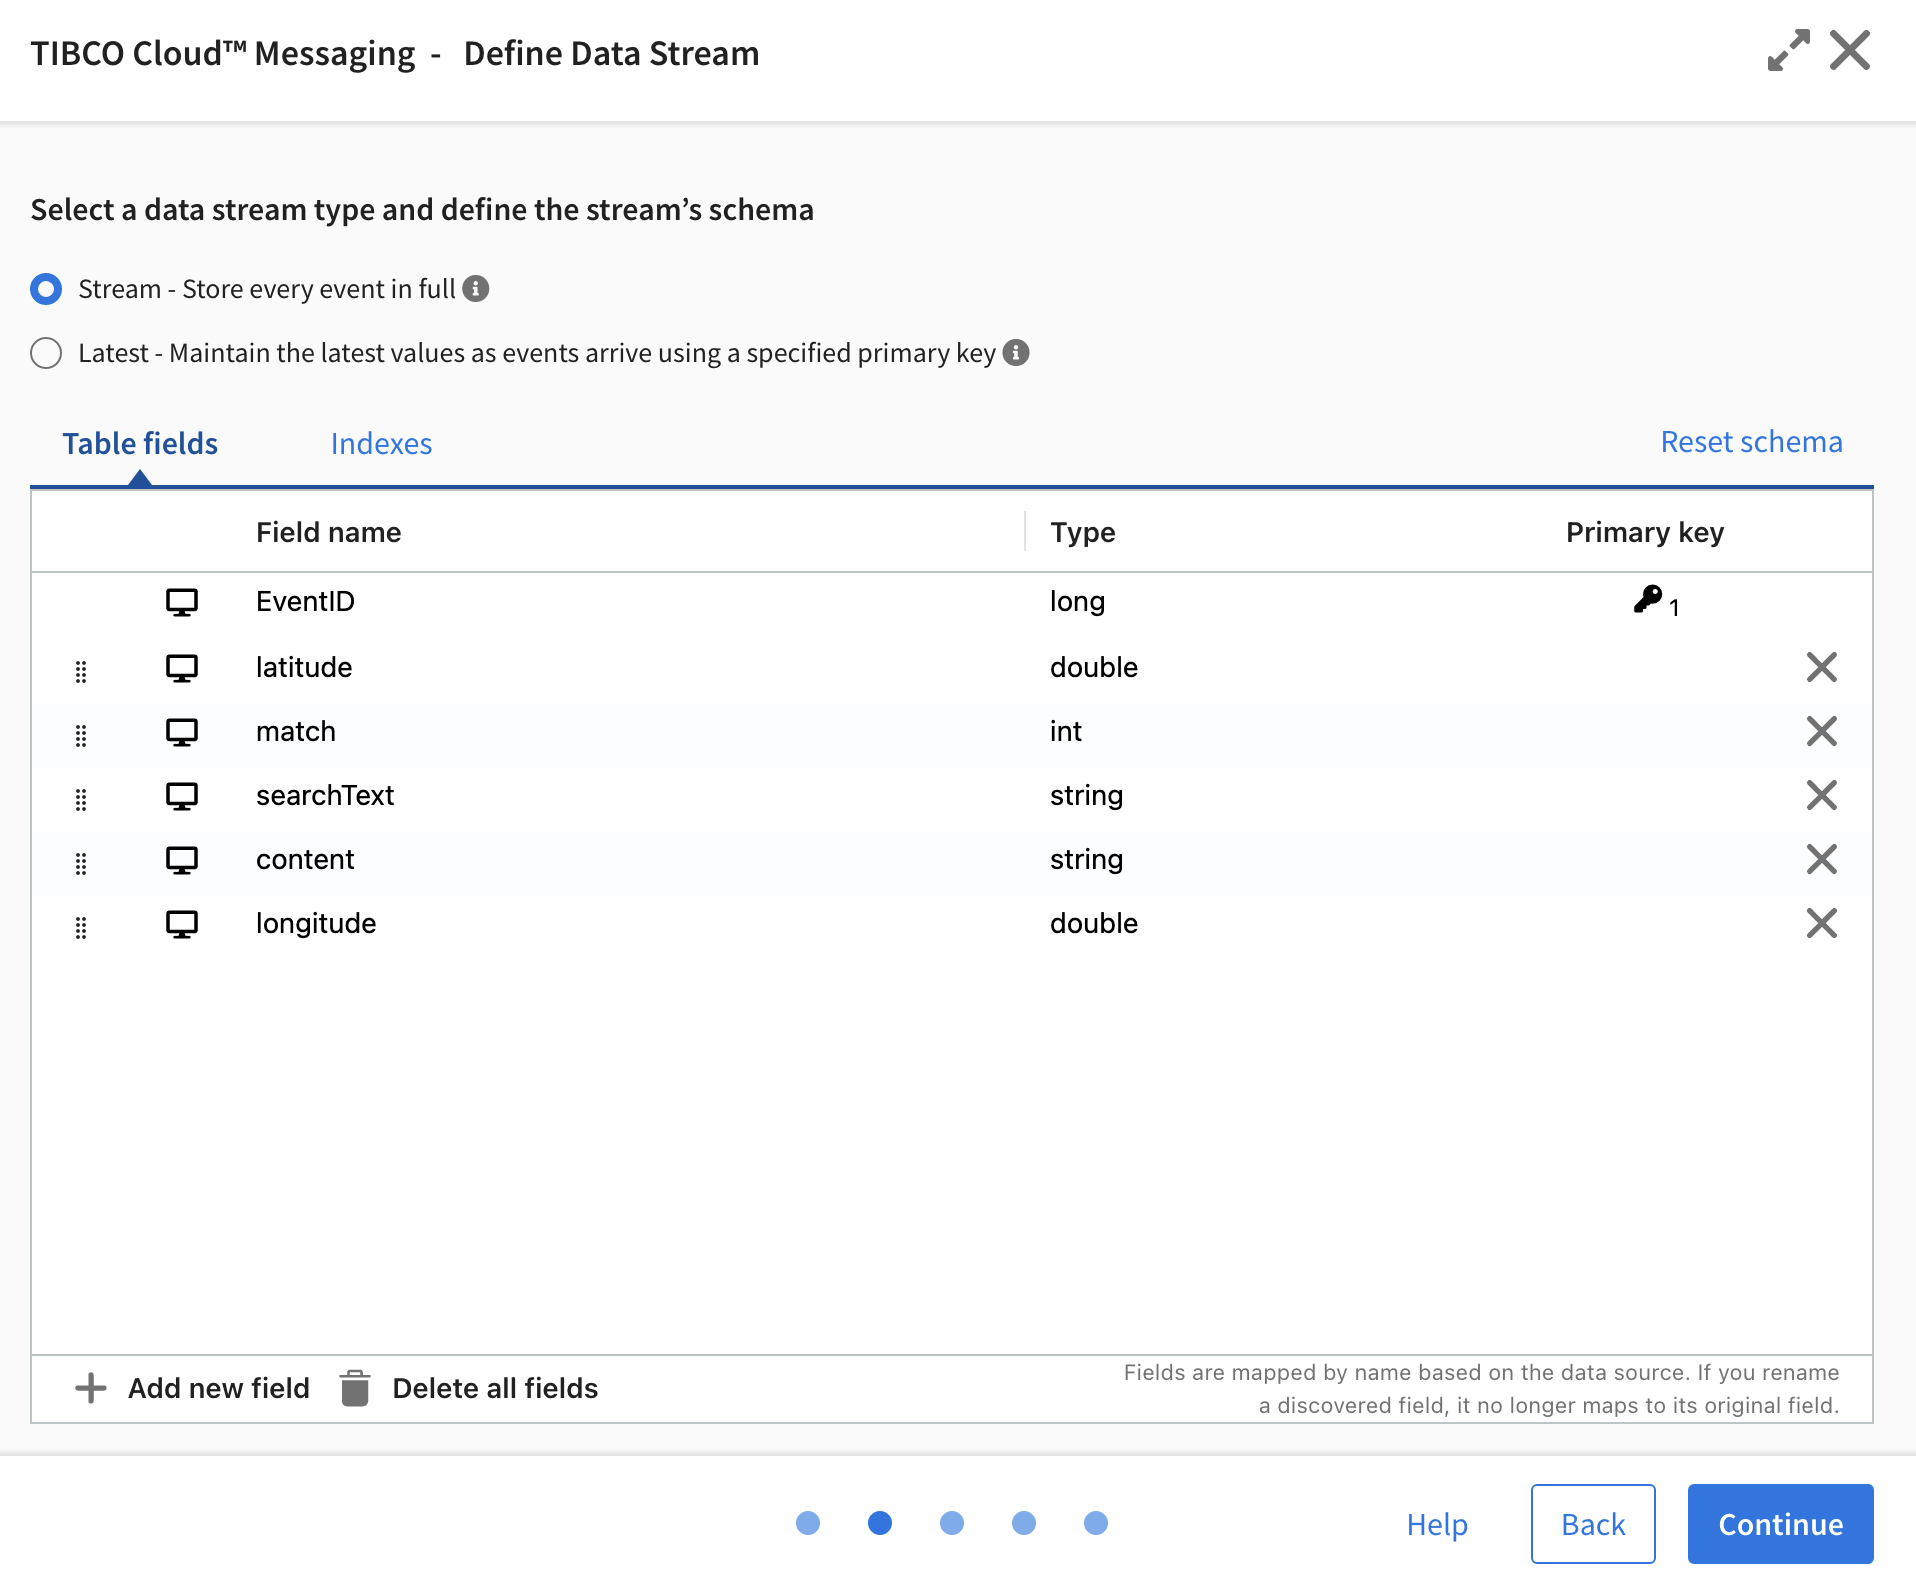
Task: Jump to fourth wizard step dot
Action: coord(1024,1523)
